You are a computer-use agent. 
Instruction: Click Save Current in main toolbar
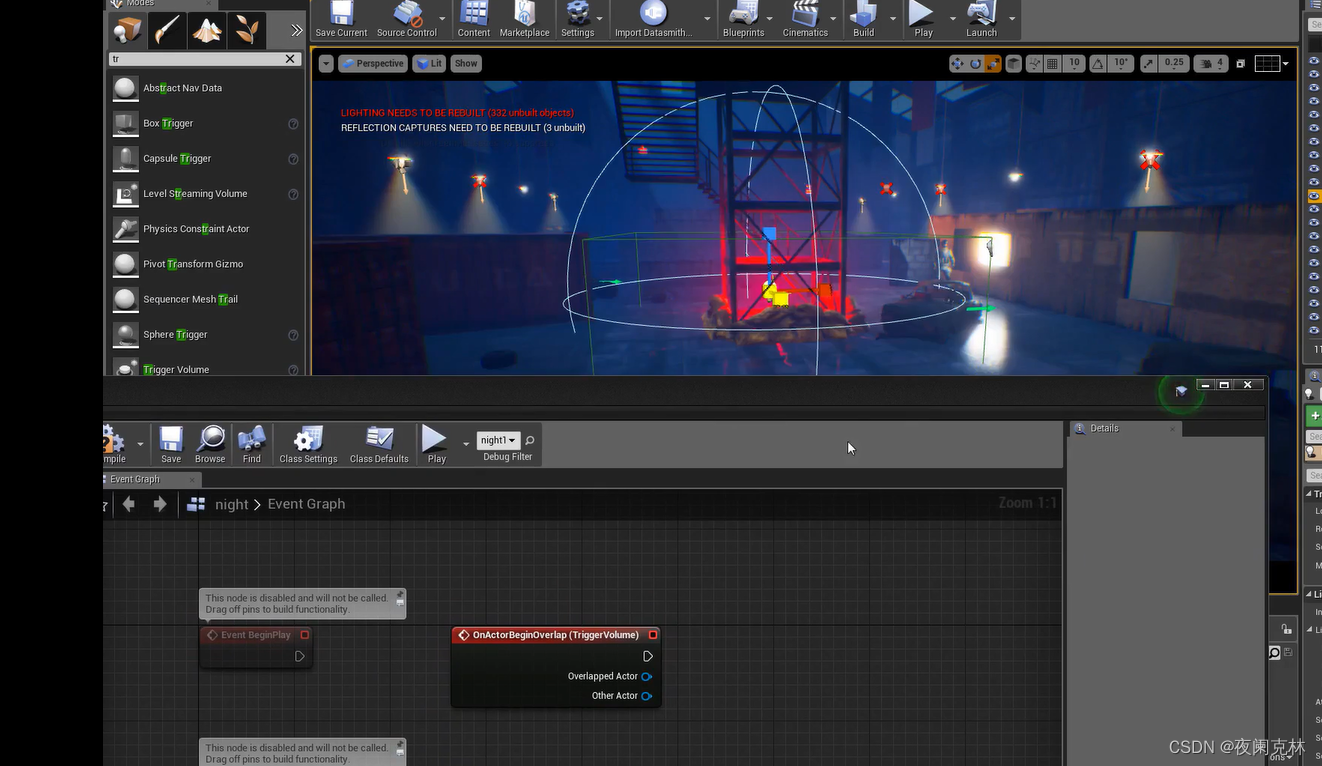point(341,19)
